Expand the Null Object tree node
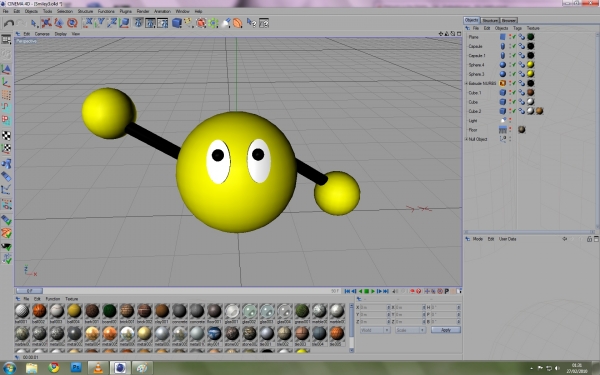The image size is (600, 375). pos(466,139)
